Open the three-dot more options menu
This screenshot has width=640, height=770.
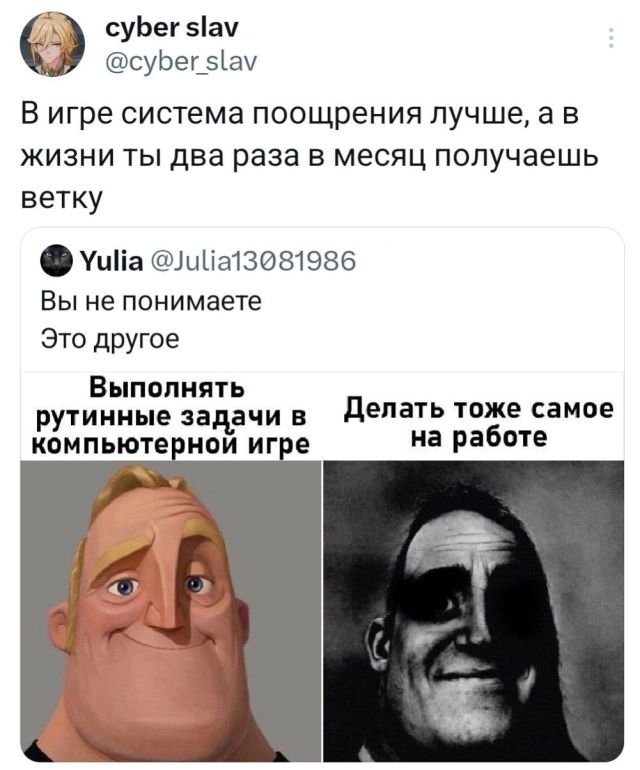[611, 38]
